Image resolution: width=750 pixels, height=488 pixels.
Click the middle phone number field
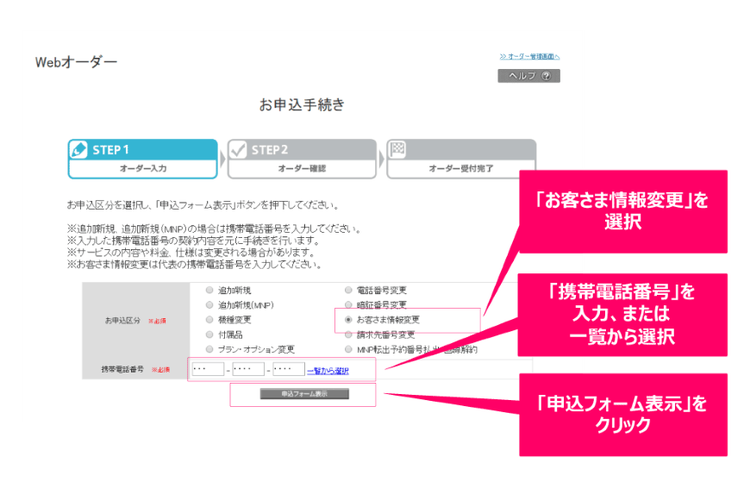tap(248, 369)
